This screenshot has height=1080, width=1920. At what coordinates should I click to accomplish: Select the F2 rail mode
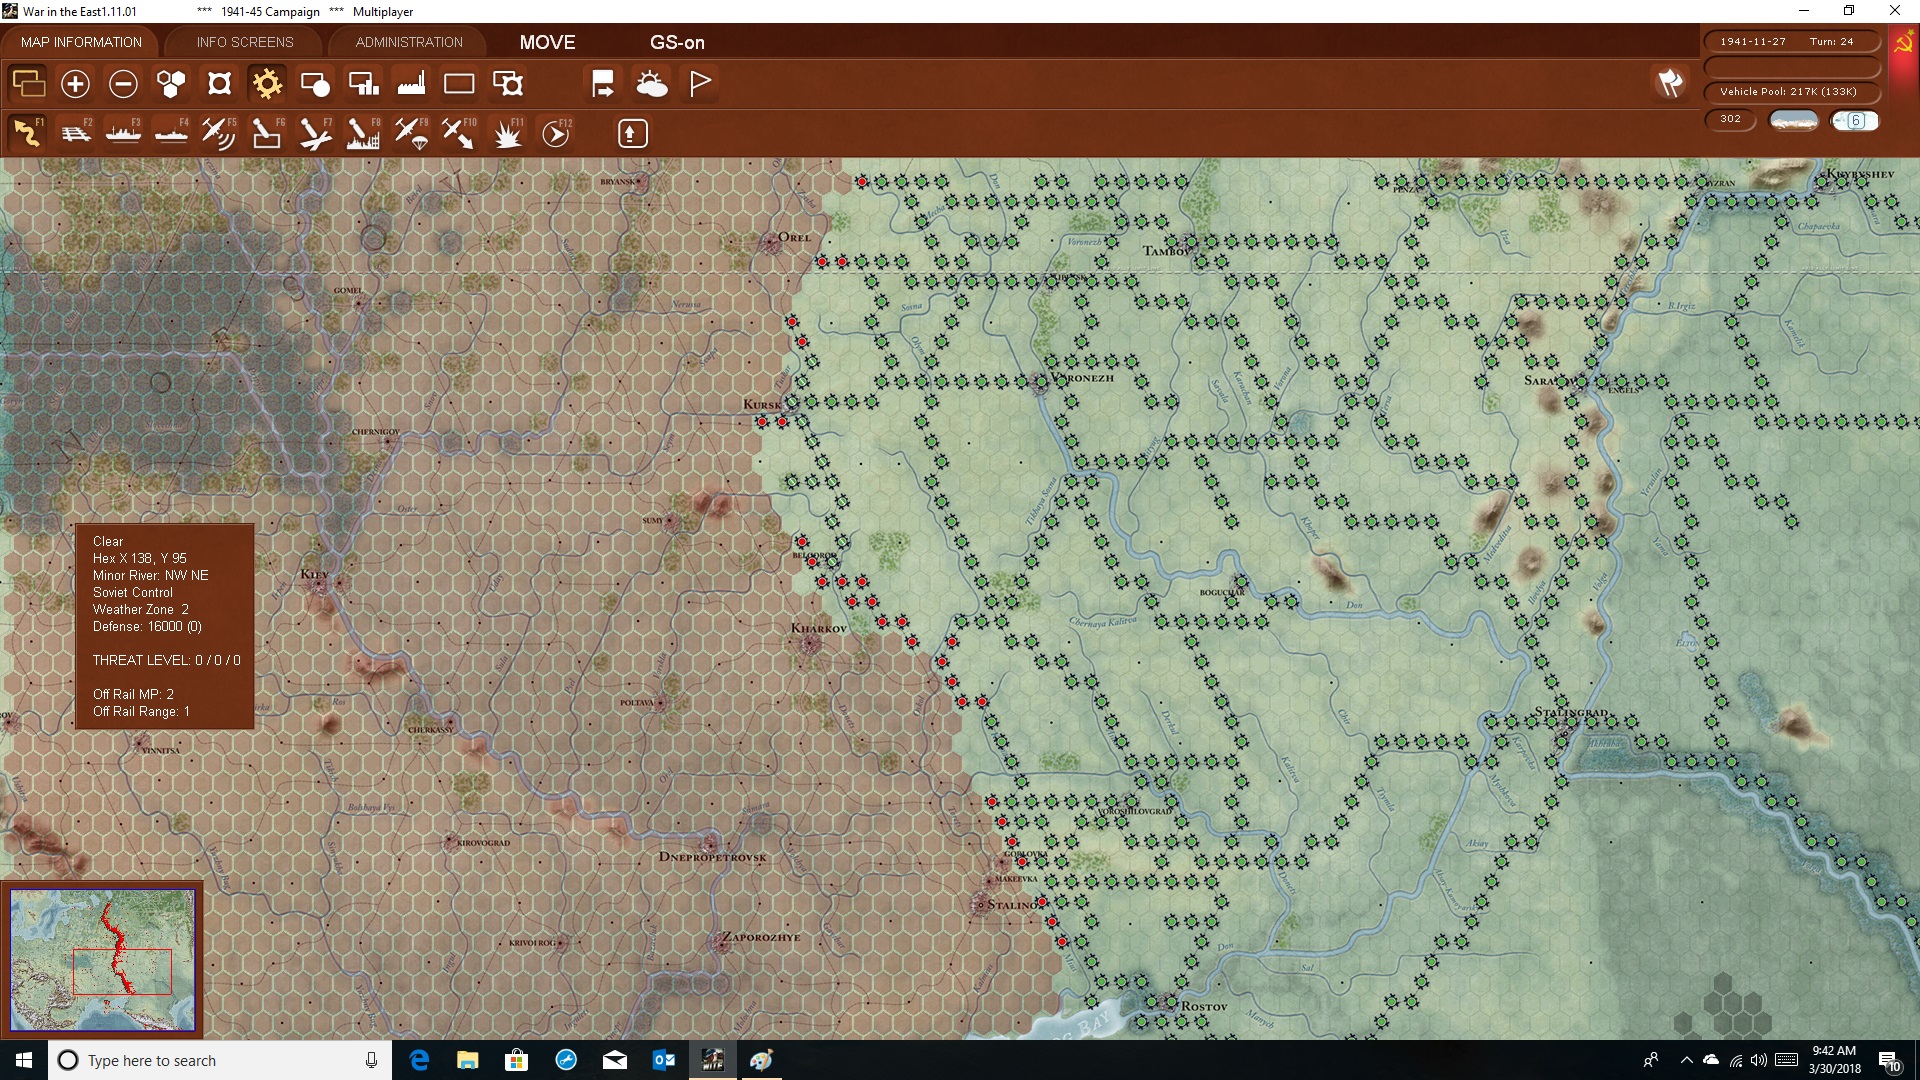(75, 133)
